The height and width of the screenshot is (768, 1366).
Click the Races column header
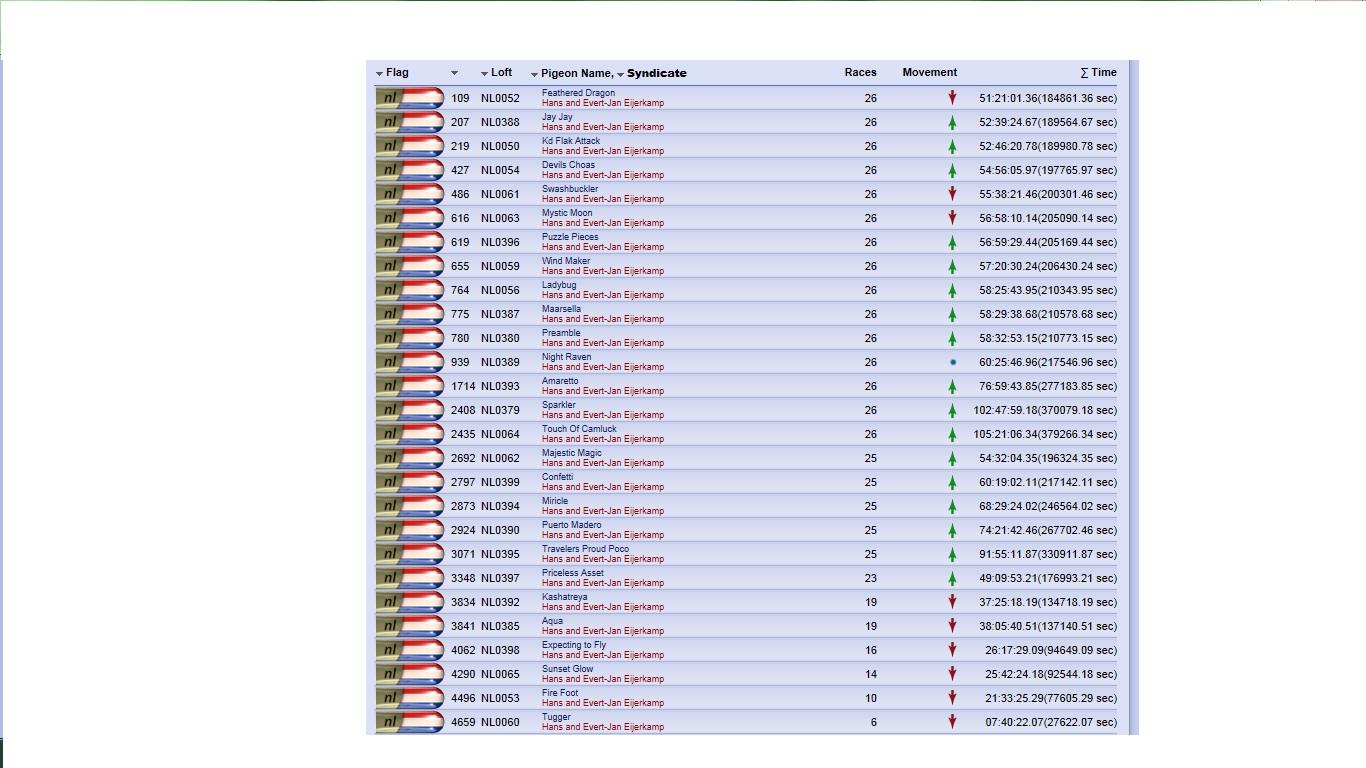(860, 72)
